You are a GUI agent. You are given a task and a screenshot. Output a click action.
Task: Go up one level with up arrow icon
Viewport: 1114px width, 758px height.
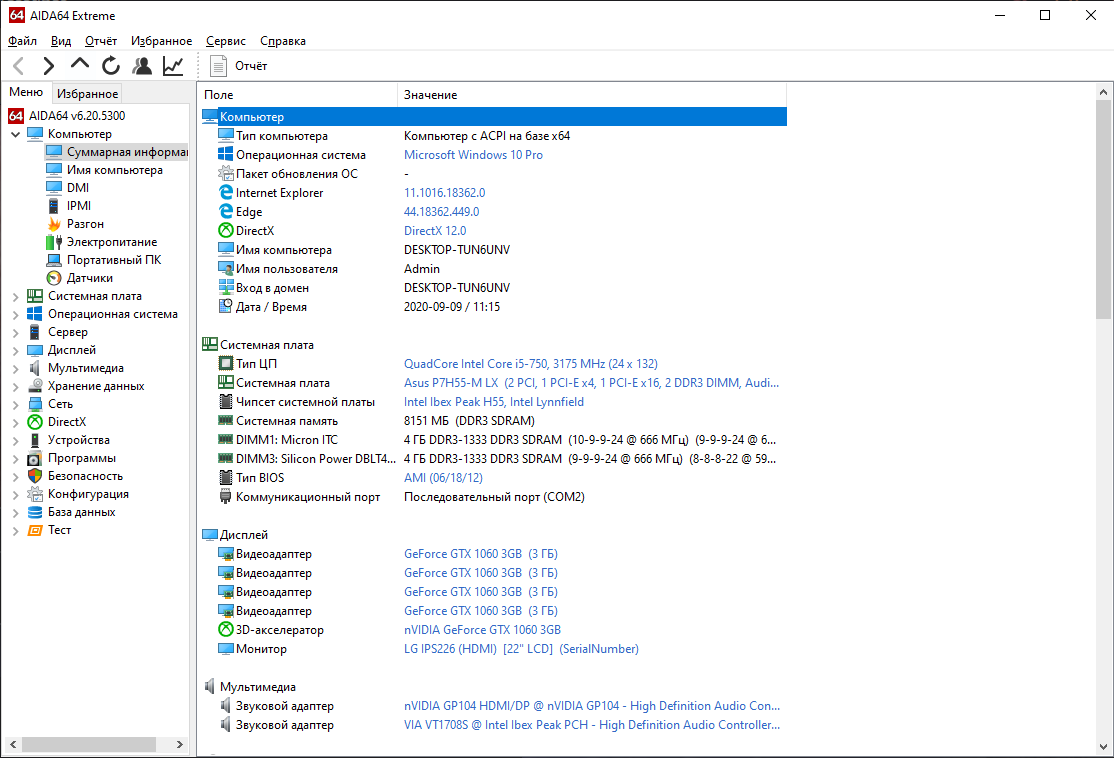(x=80, y=64)
